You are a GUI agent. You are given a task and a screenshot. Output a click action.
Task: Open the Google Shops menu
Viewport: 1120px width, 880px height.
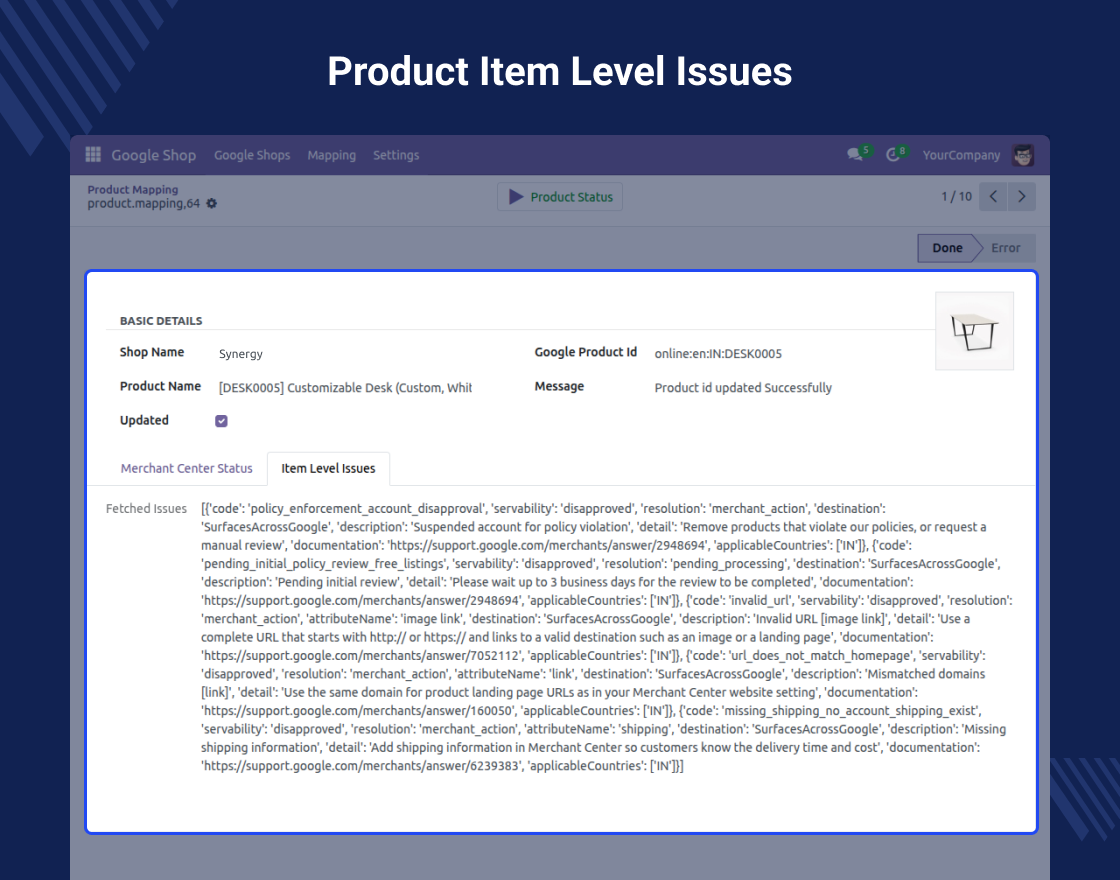click(252, 155)
